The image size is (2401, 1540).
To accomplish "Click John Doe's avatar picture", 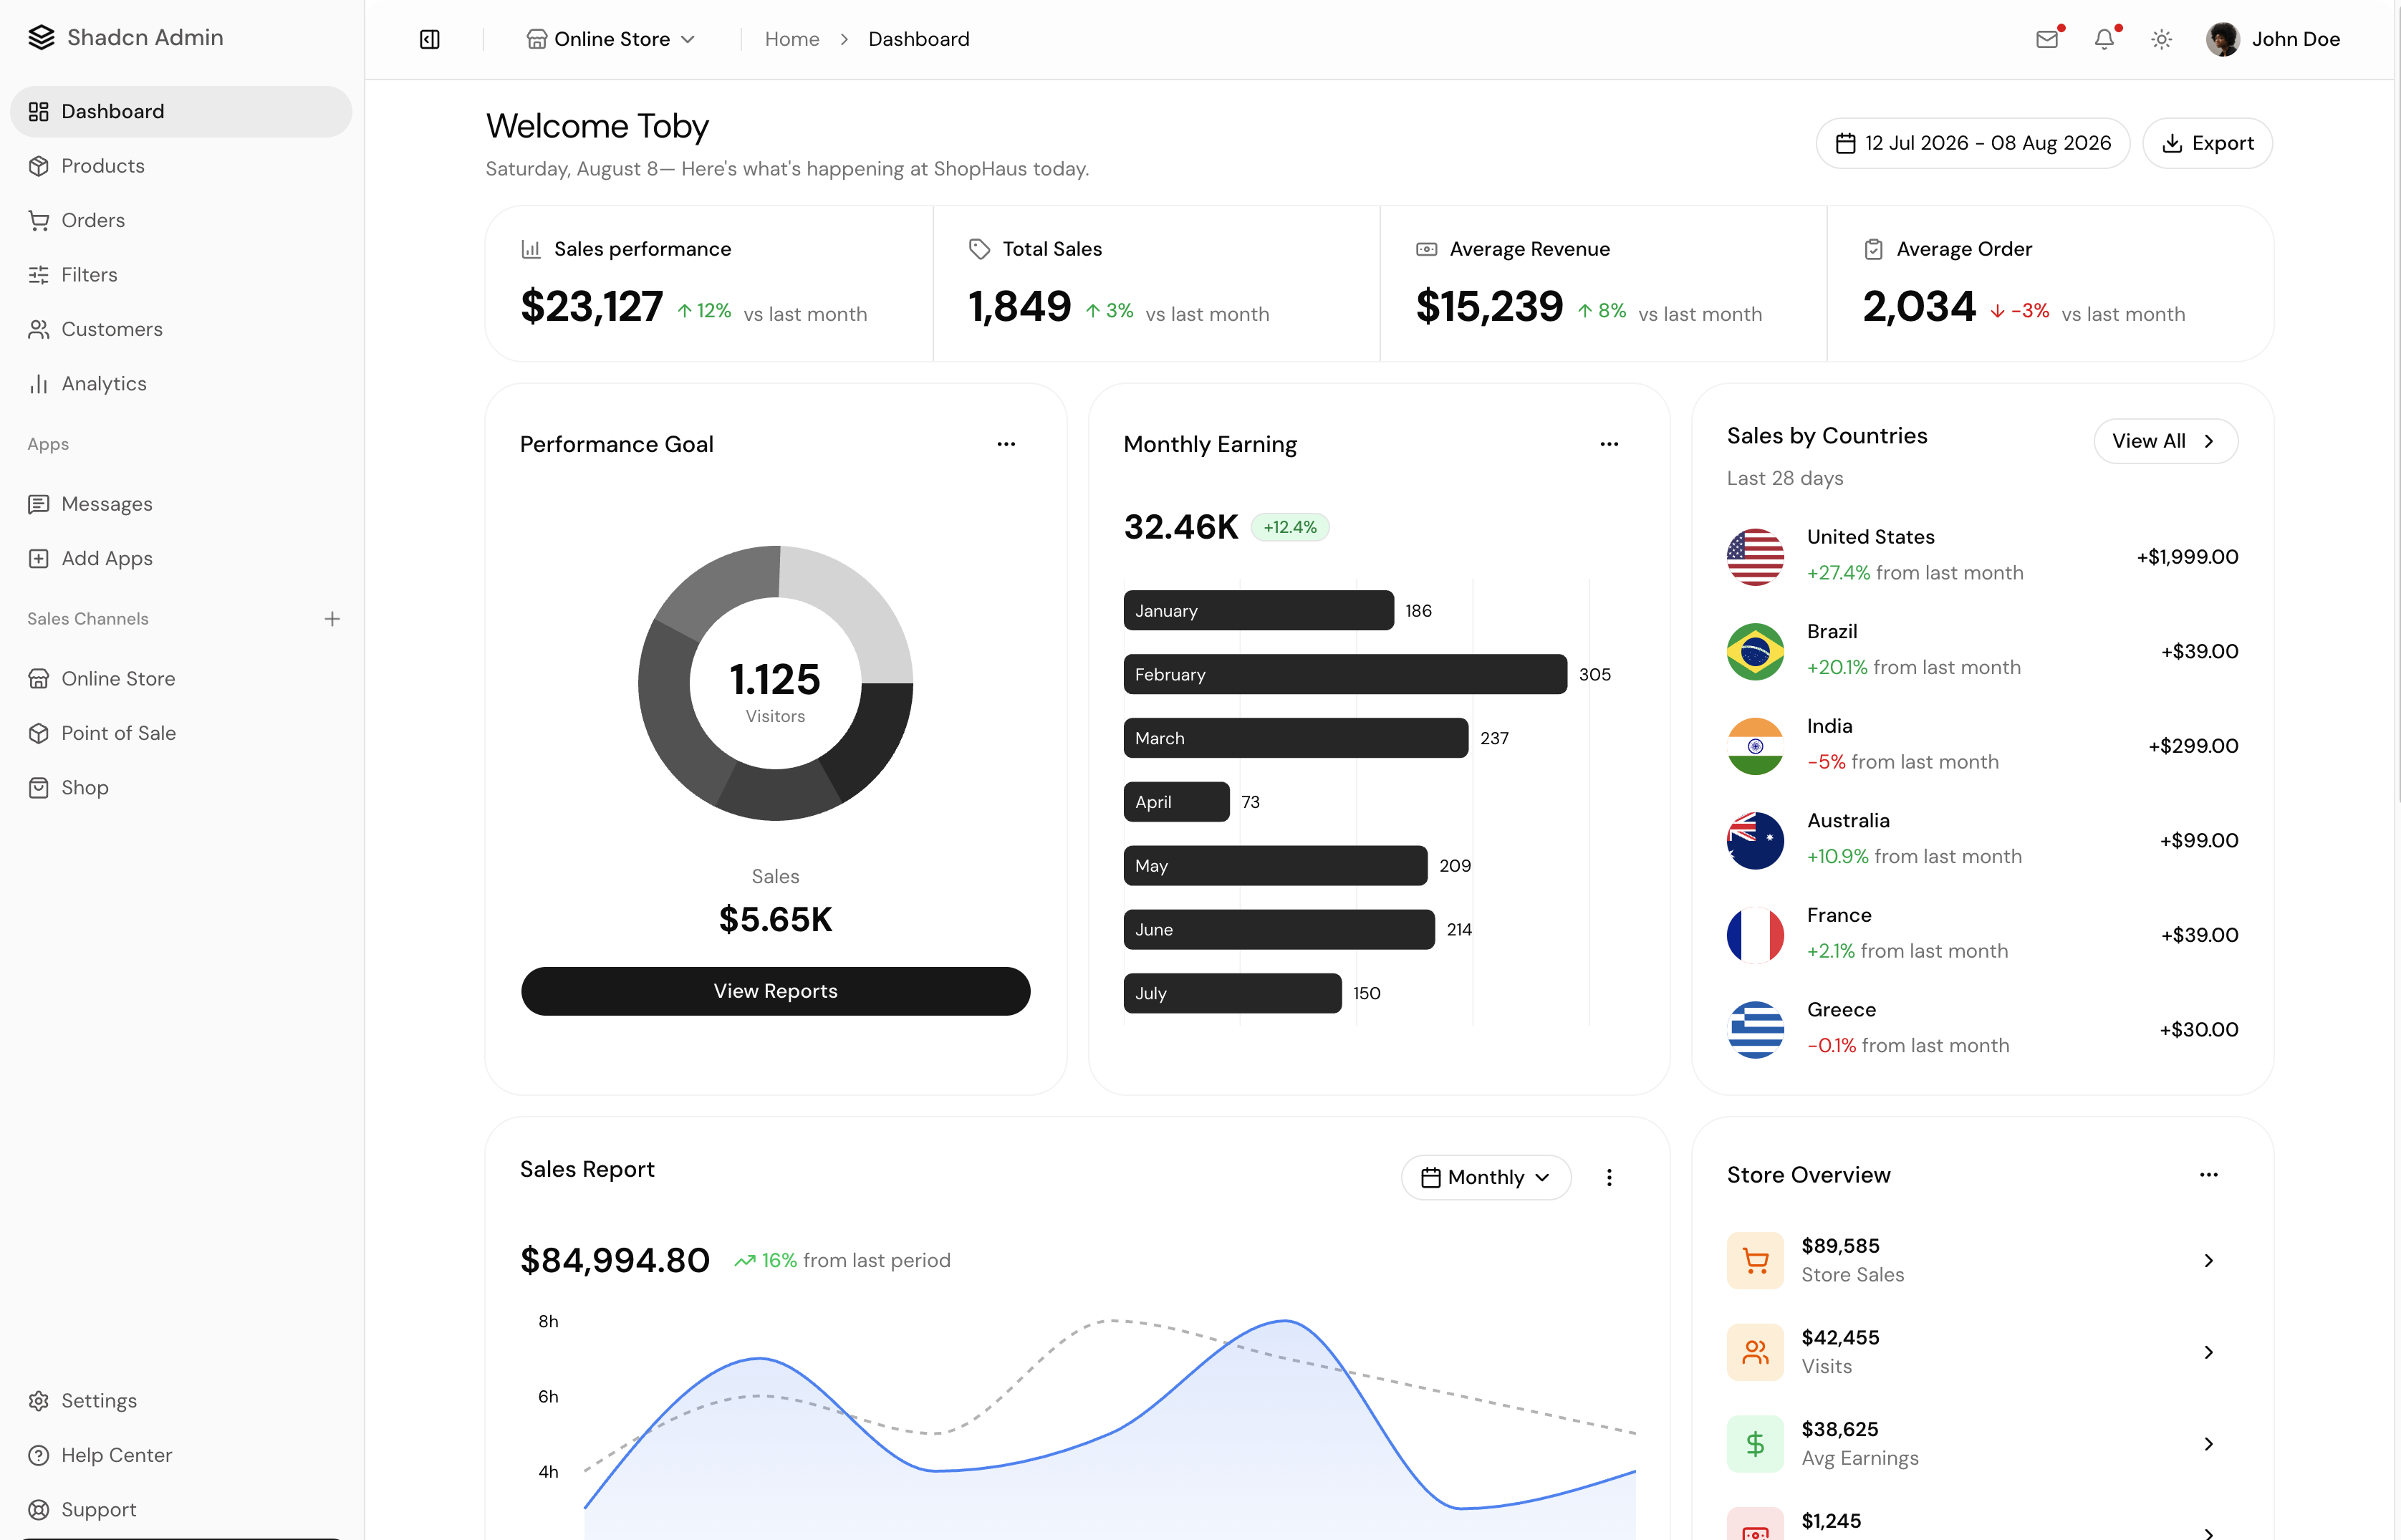I will 2222,39.
